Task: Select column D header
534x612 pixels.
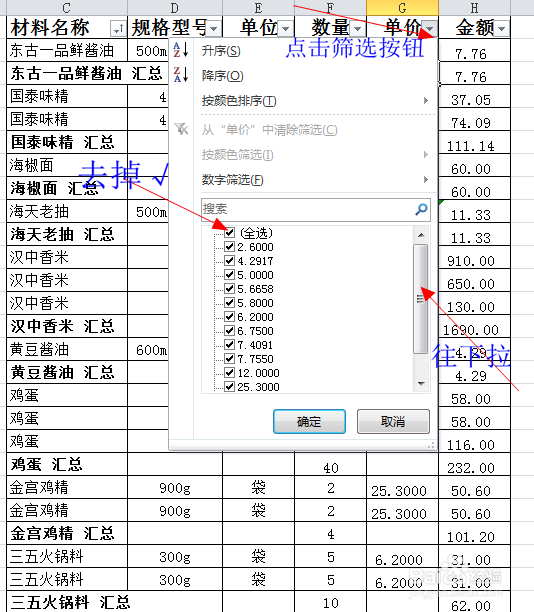Action: click(175, 8)
